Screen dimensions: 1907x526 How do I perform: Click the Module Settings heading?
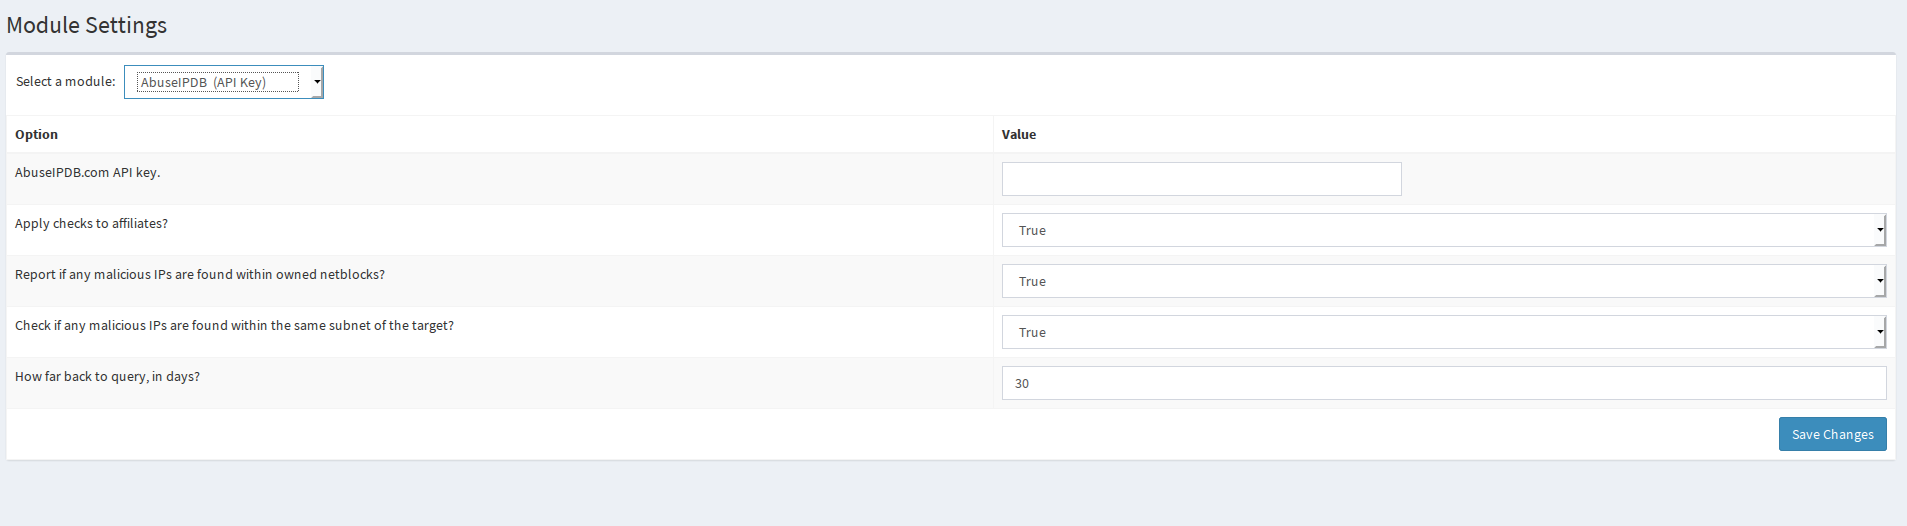[87, 25]
